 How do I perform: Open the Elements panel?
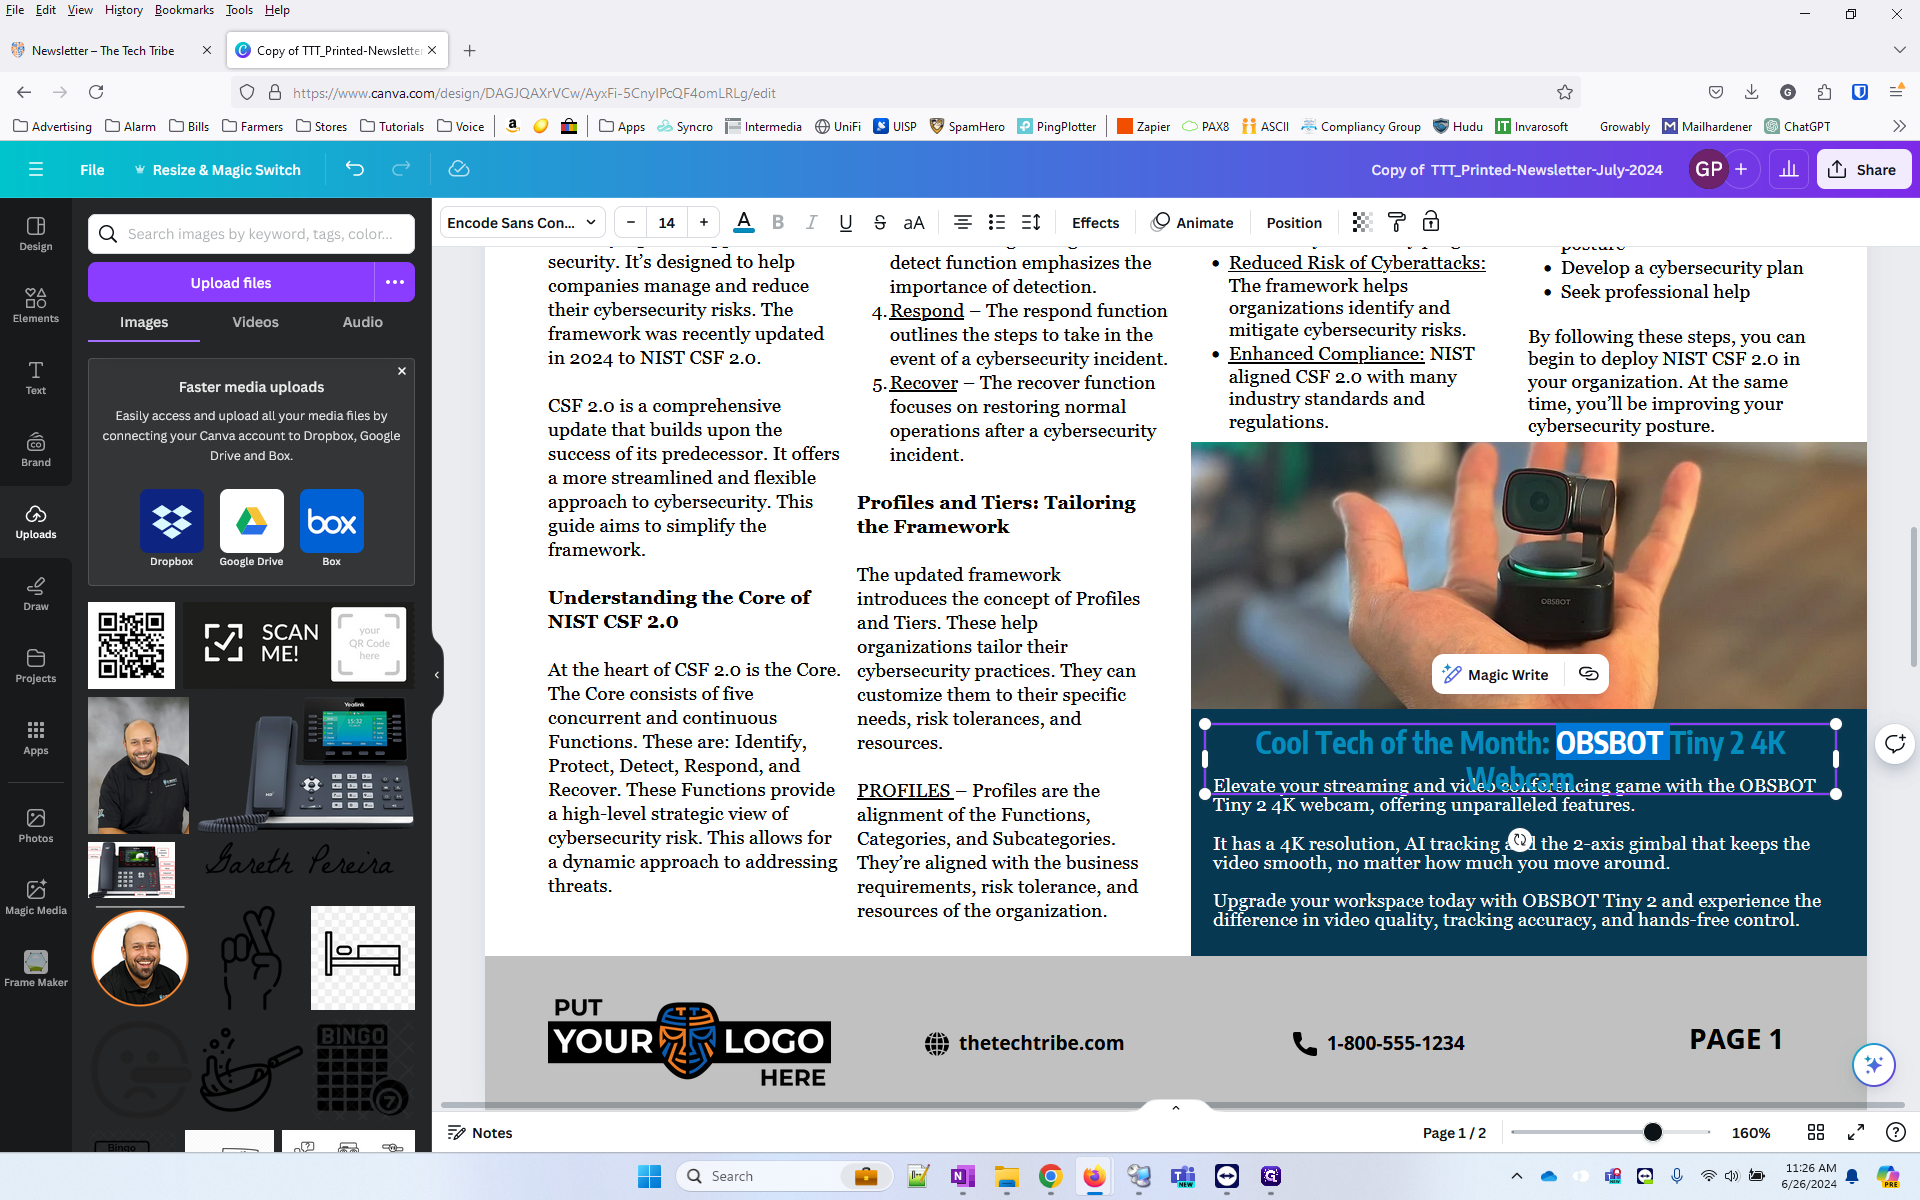tap(36, 306)
